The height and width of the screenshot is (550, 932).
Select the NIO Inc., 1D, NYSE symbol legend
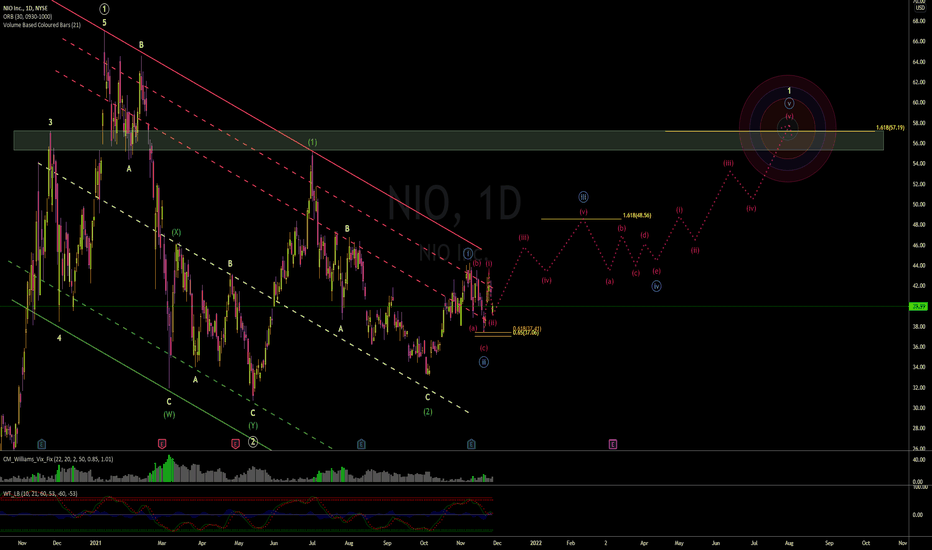[x=26, y=8]
